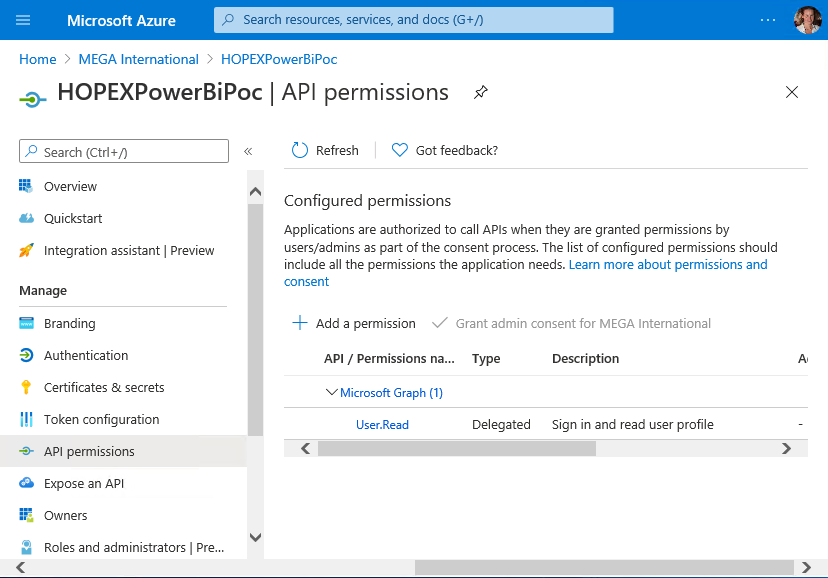This screenshot has width=828, height=578.
Task: Open the Azure portal hamburger menu
Action: pos(23,20)
